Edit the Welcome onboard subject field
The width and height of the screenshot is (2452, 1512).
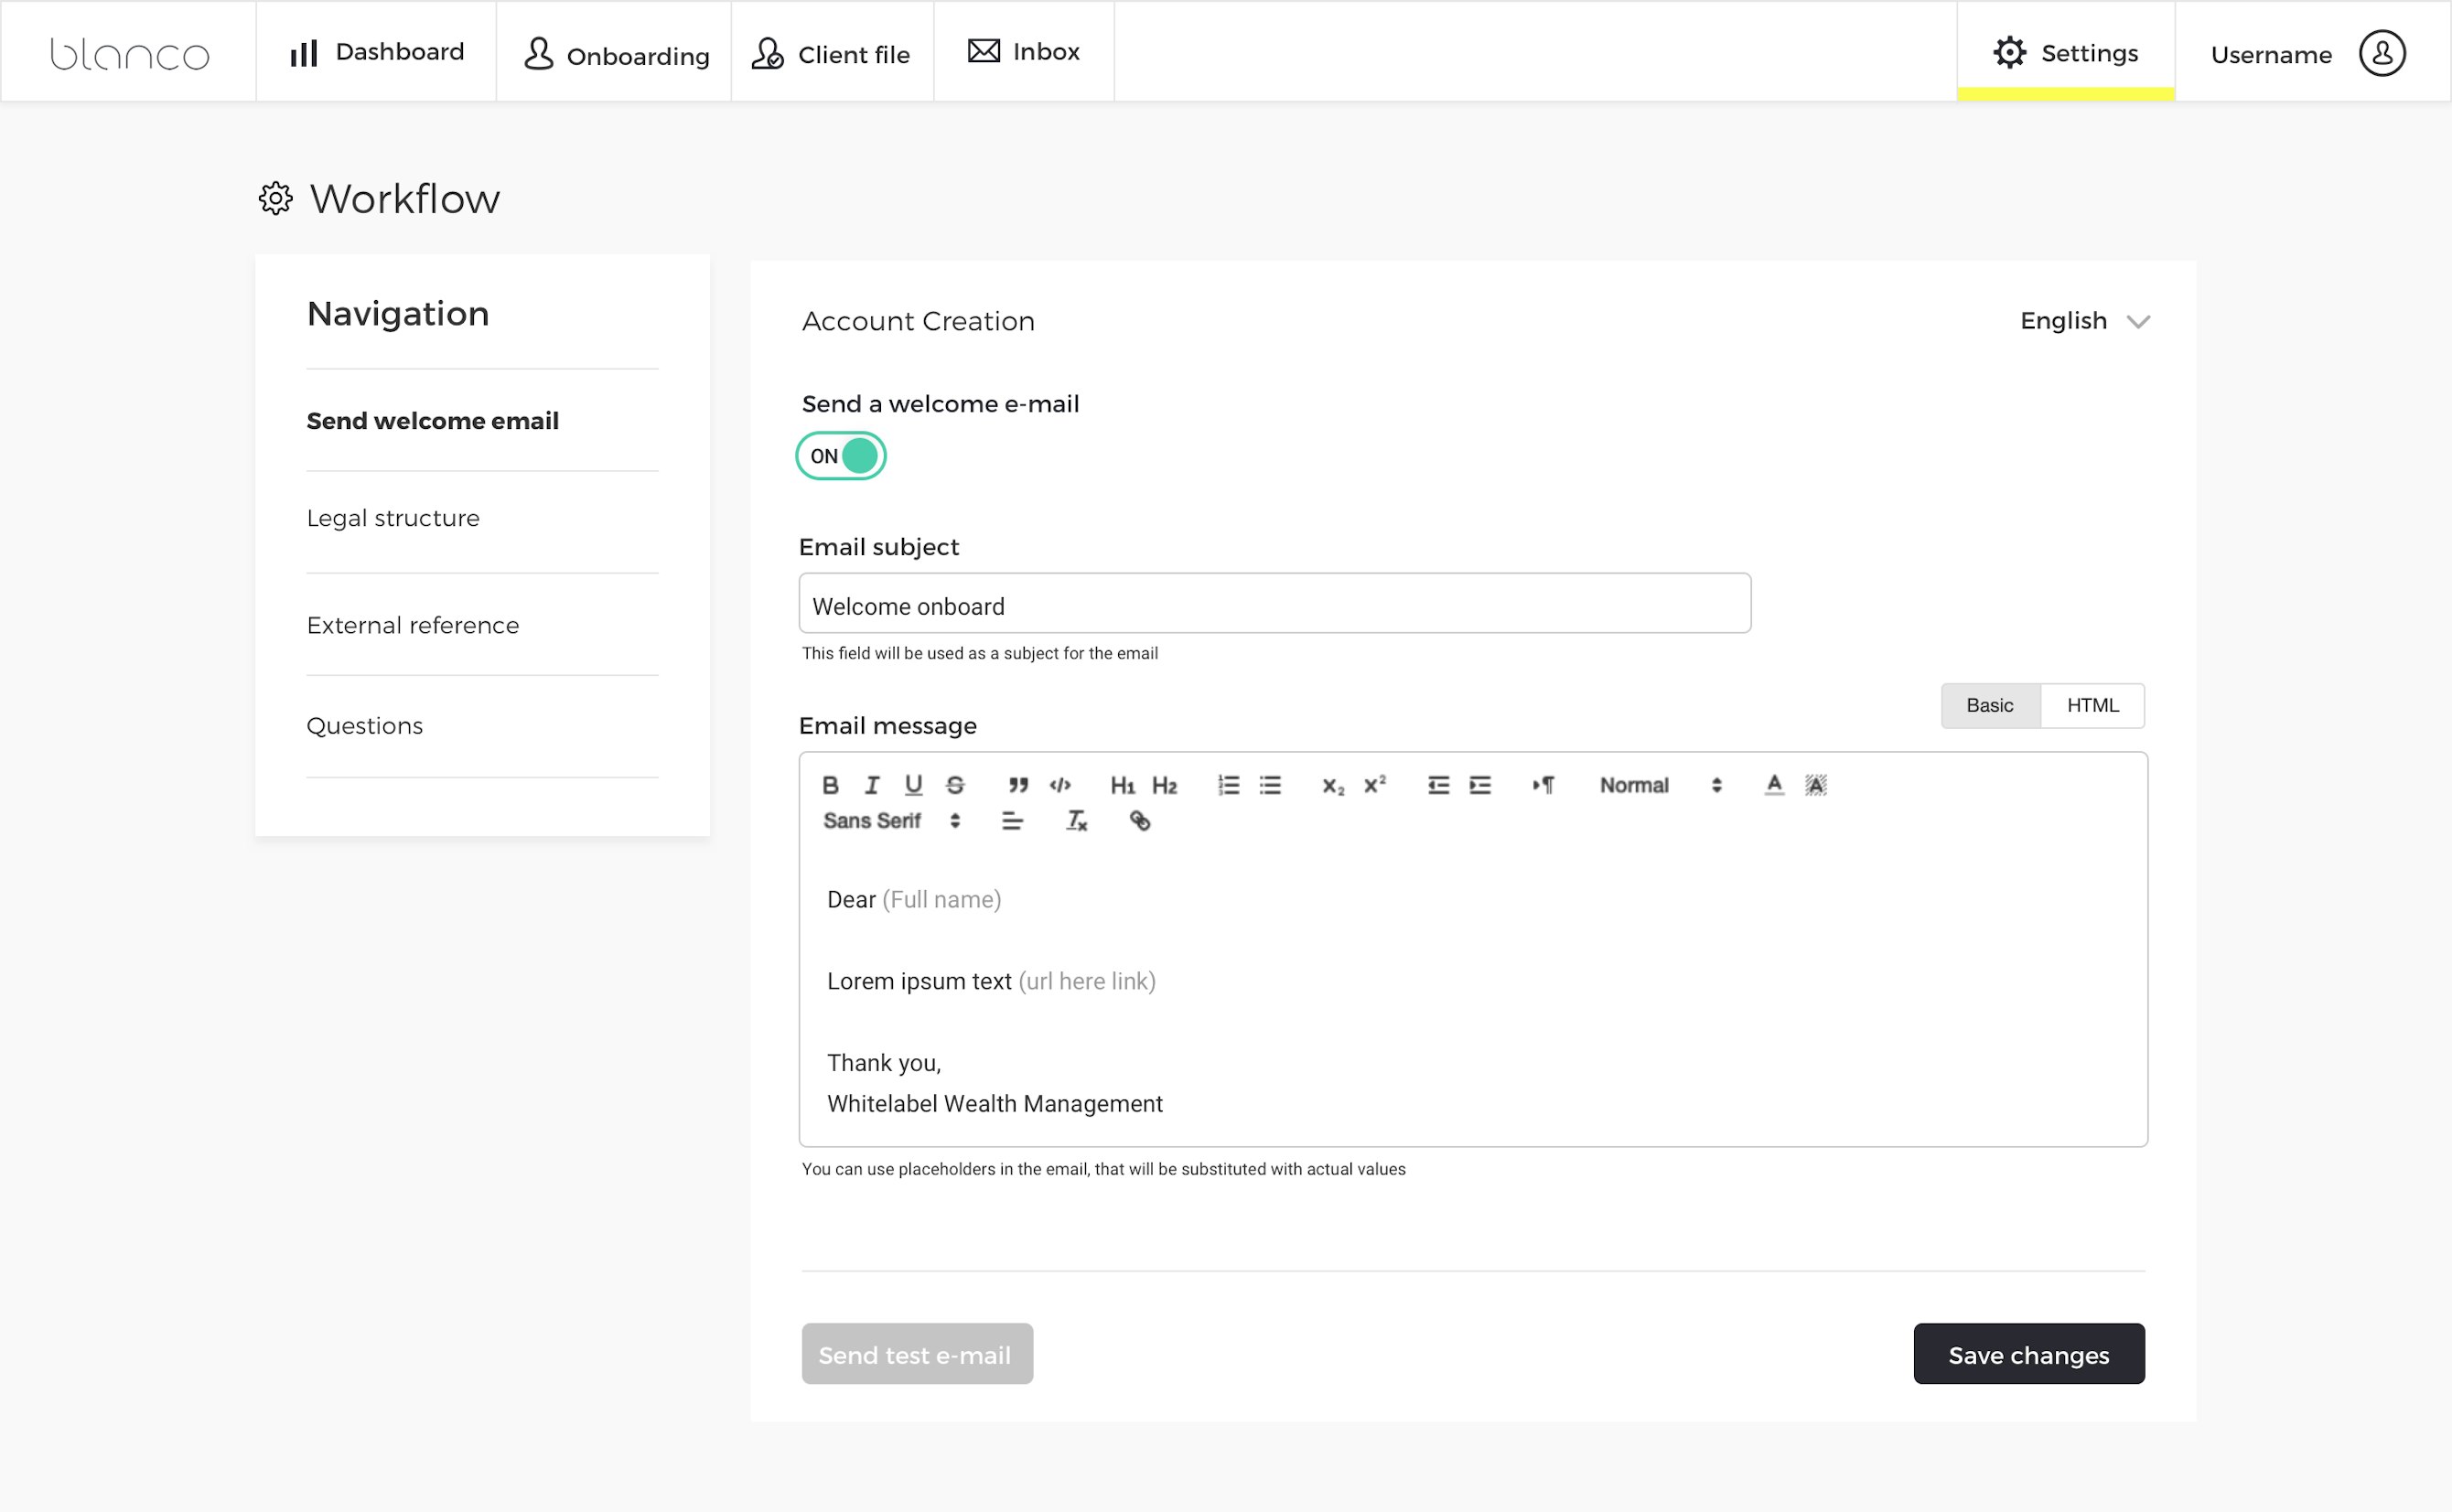(x=1273, y=604)
